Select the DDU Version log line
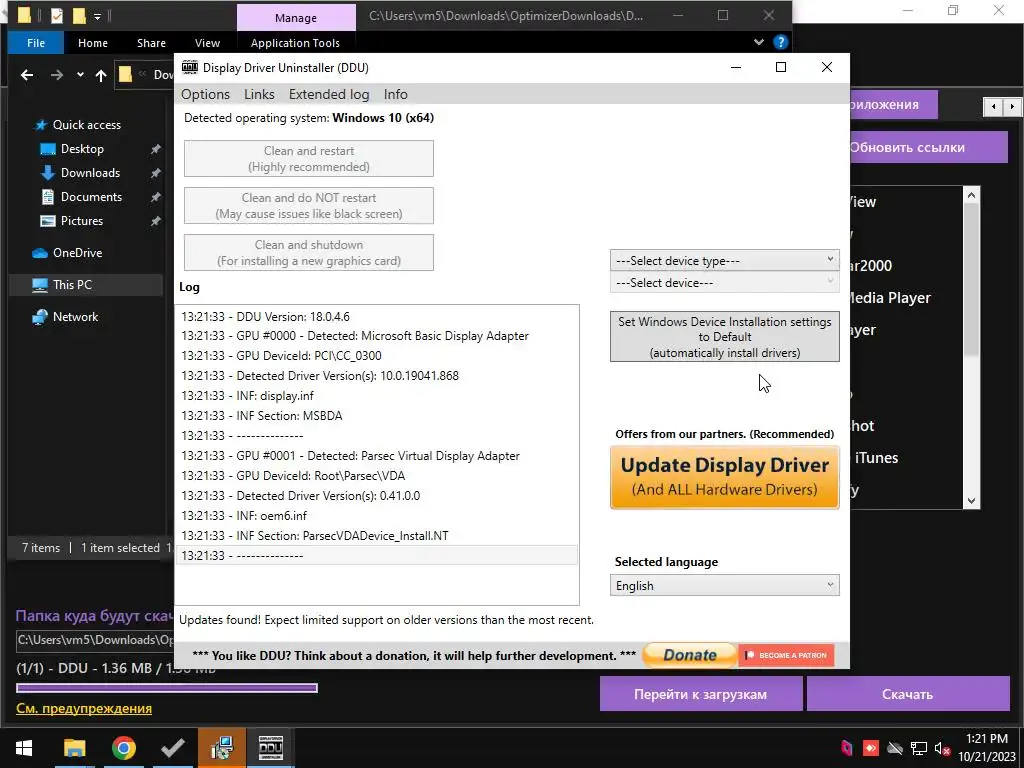The image size is (1024, 768). (377, 317)
